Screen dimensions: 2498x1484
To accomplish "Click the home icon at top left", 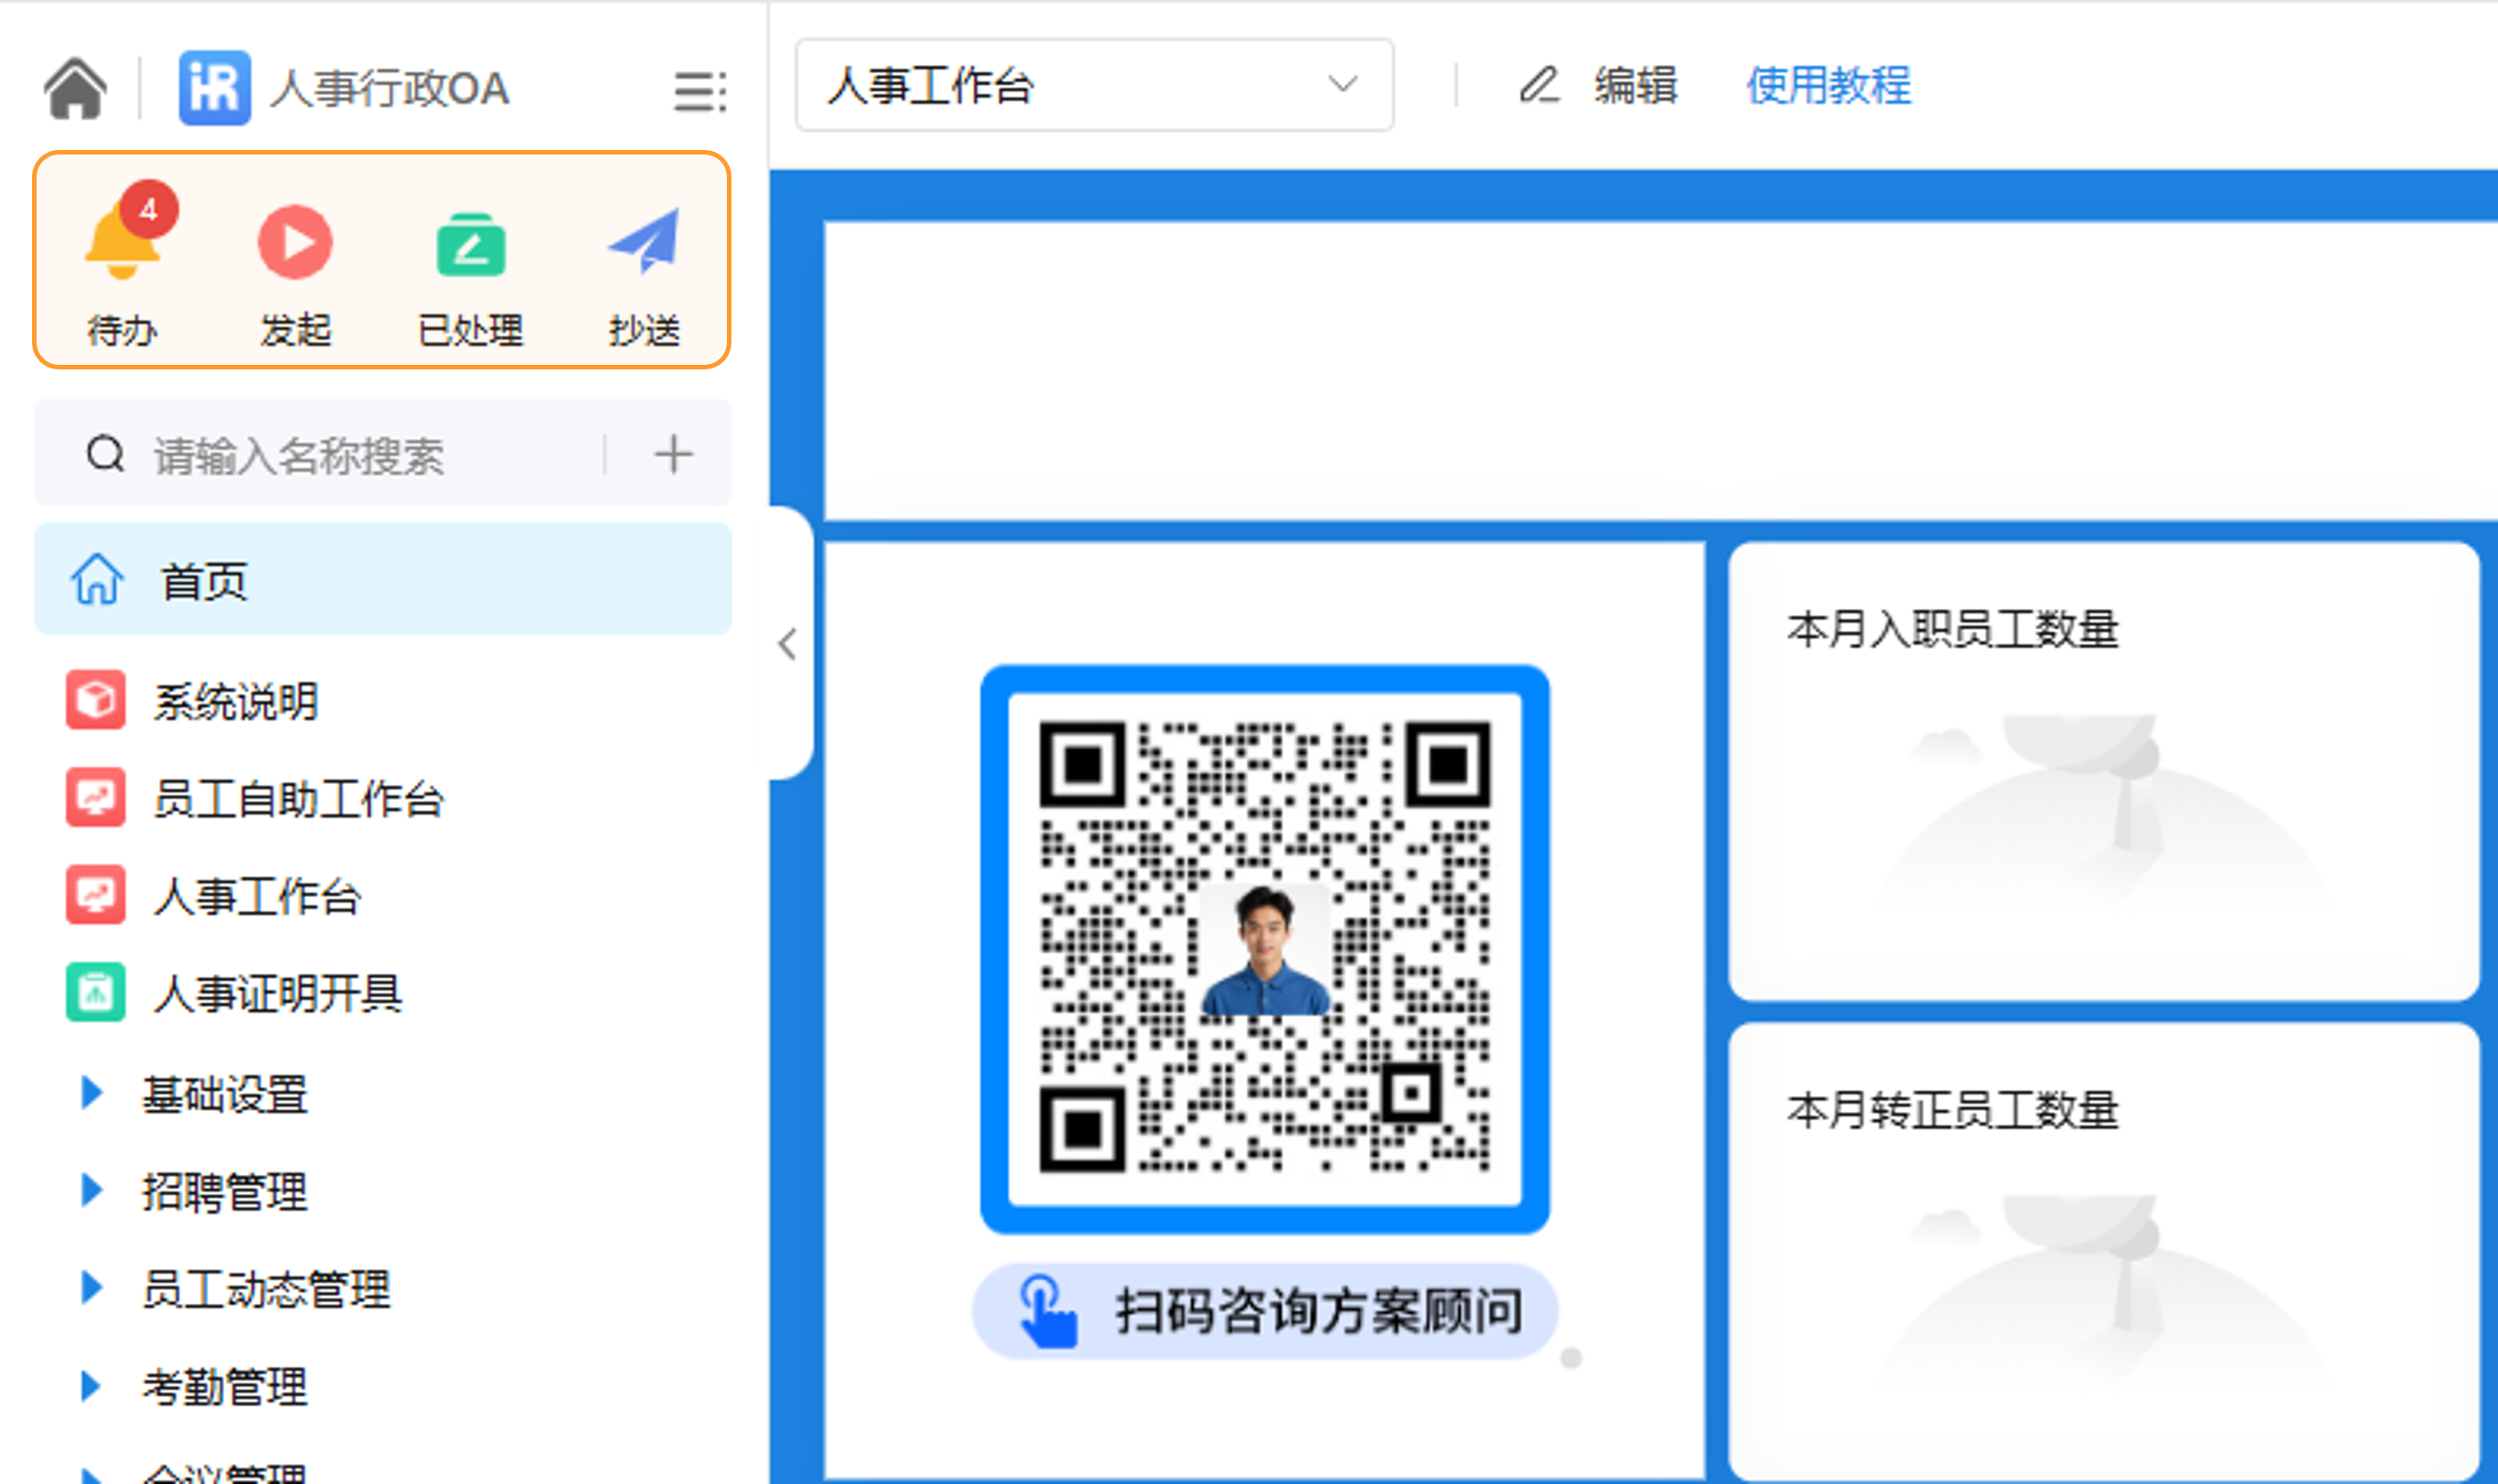I will tap(75, 88).
